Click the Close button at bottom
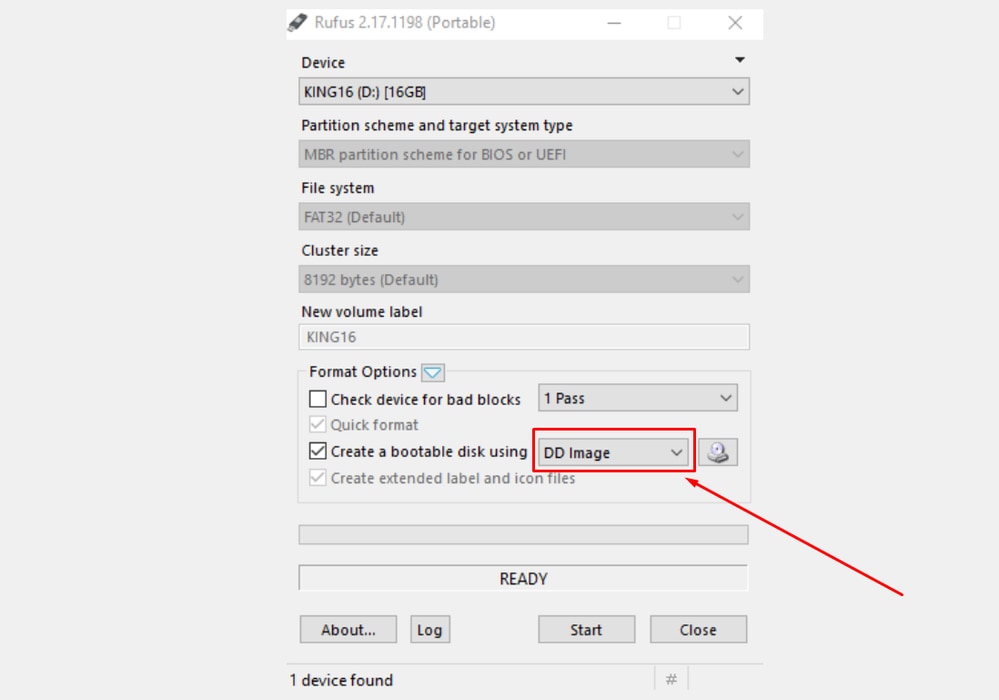The height and width of the screenshot is (700, 999). tap(698, 629)
